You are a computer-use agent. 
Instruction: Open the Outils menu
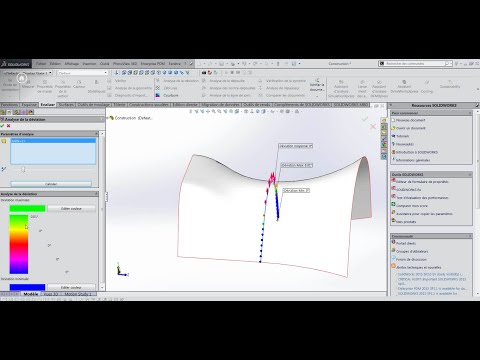pyautogui.click(x=104, y=64)
